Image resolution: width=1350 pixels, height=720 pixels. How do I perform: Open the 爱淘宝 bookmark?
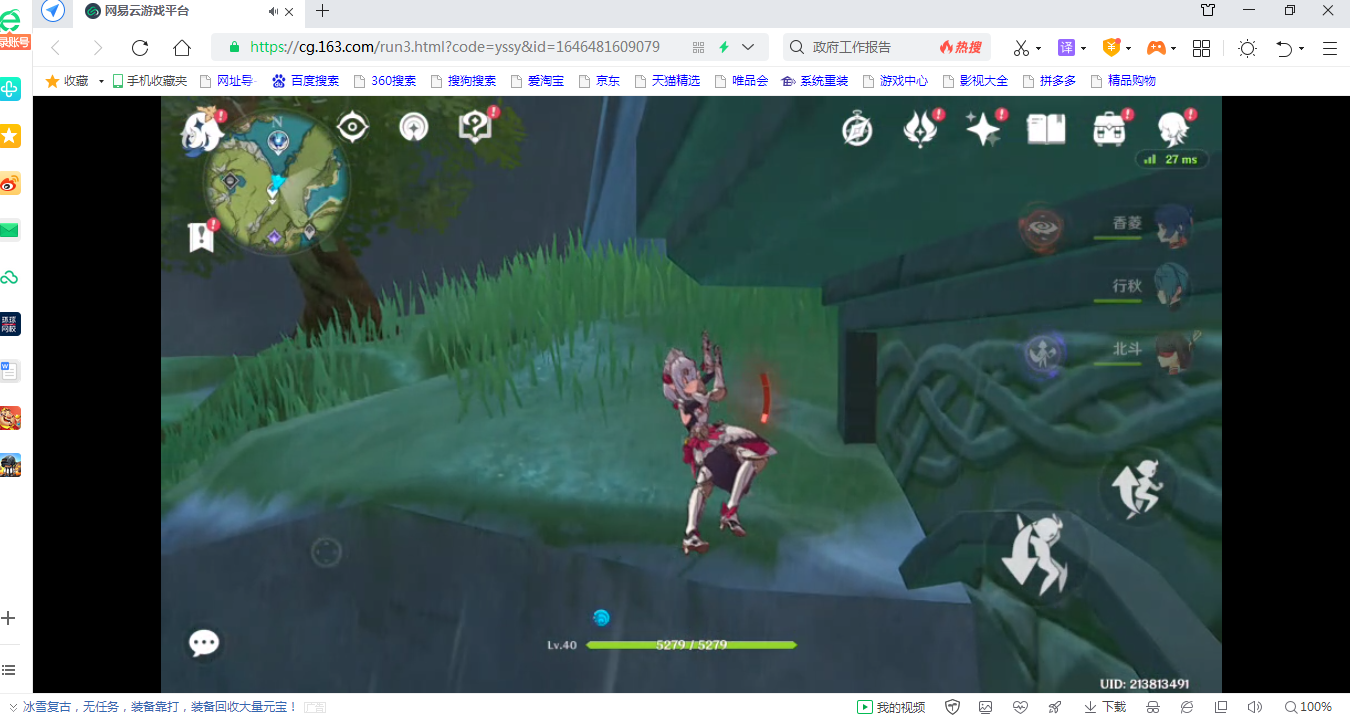pos(537,81)
